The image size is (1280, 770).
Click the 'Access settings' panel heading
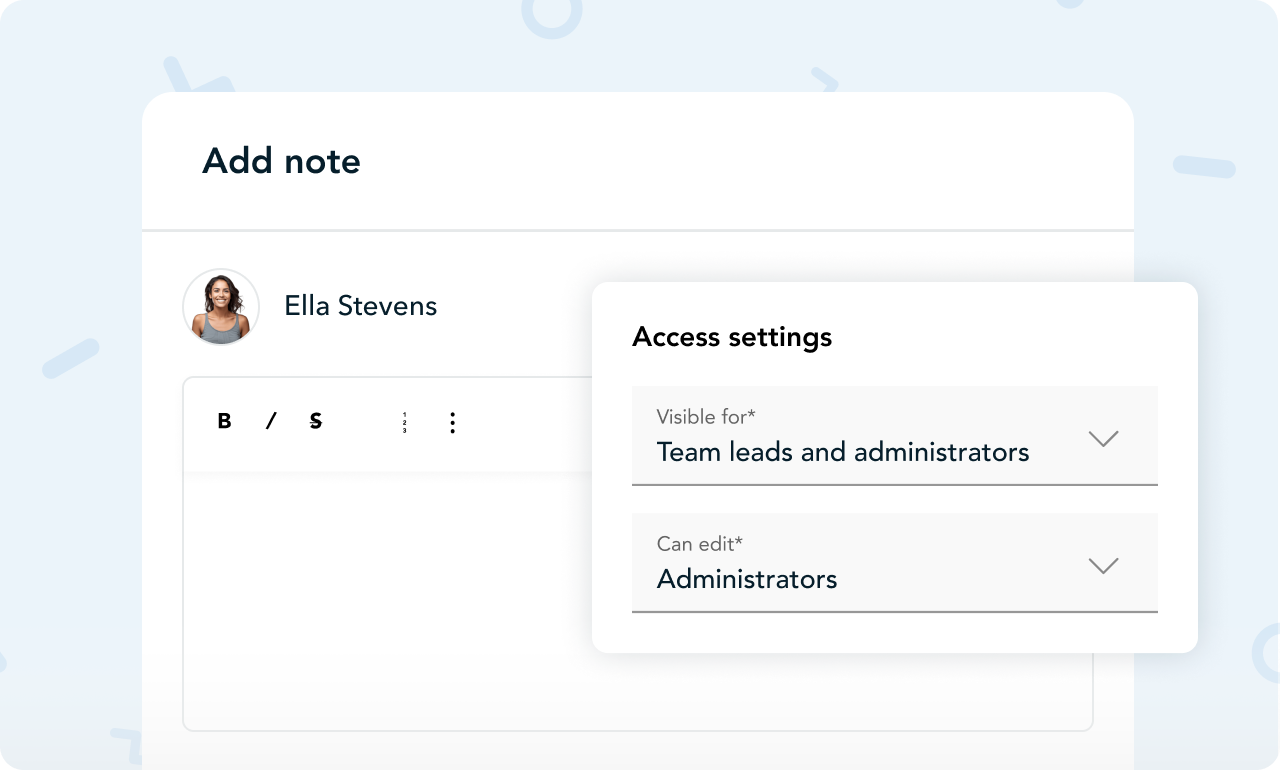click(x=732, y=337)
